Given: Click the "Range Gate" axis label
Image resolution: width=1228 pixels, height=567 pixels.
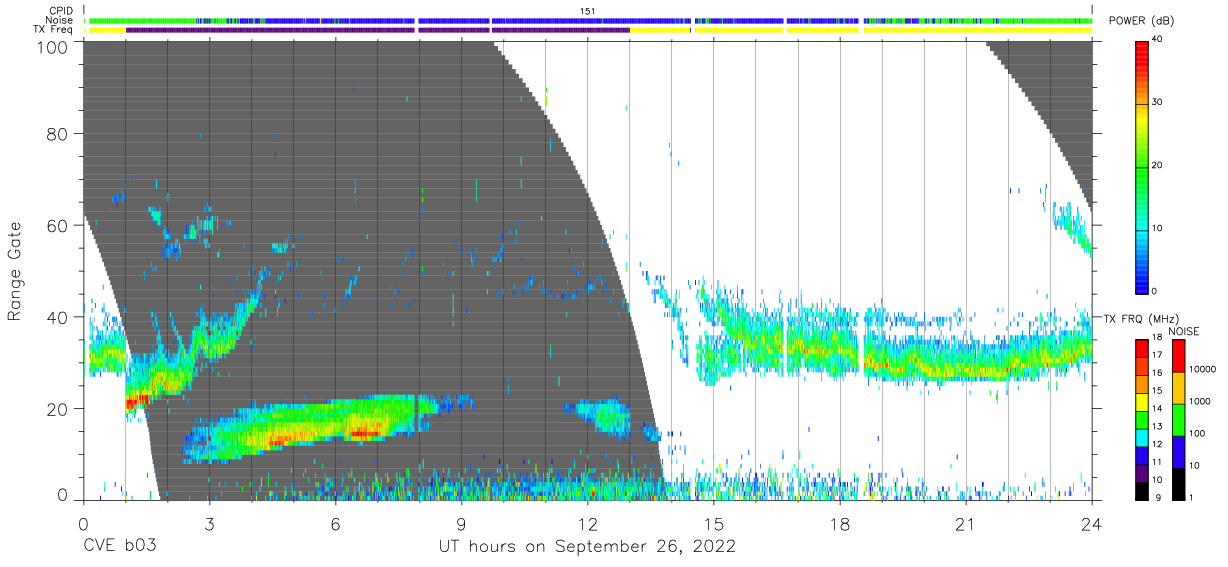Looking at the screenshot, I should coord(15,271).
